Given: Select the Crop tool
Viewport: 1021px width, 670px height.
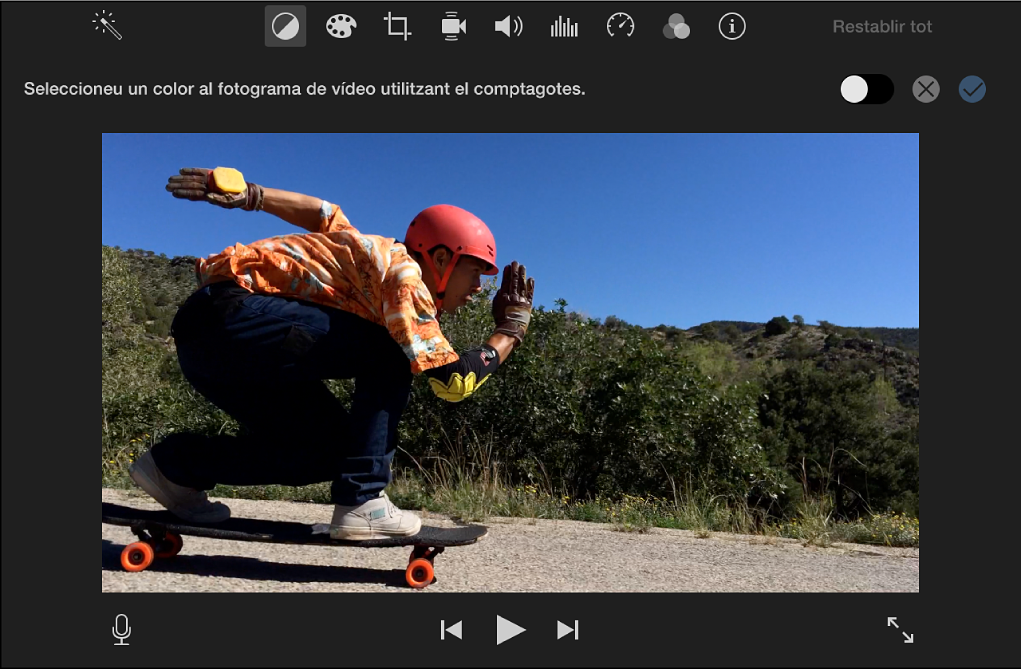Looking at the screenshot, I should pos(397,26).
